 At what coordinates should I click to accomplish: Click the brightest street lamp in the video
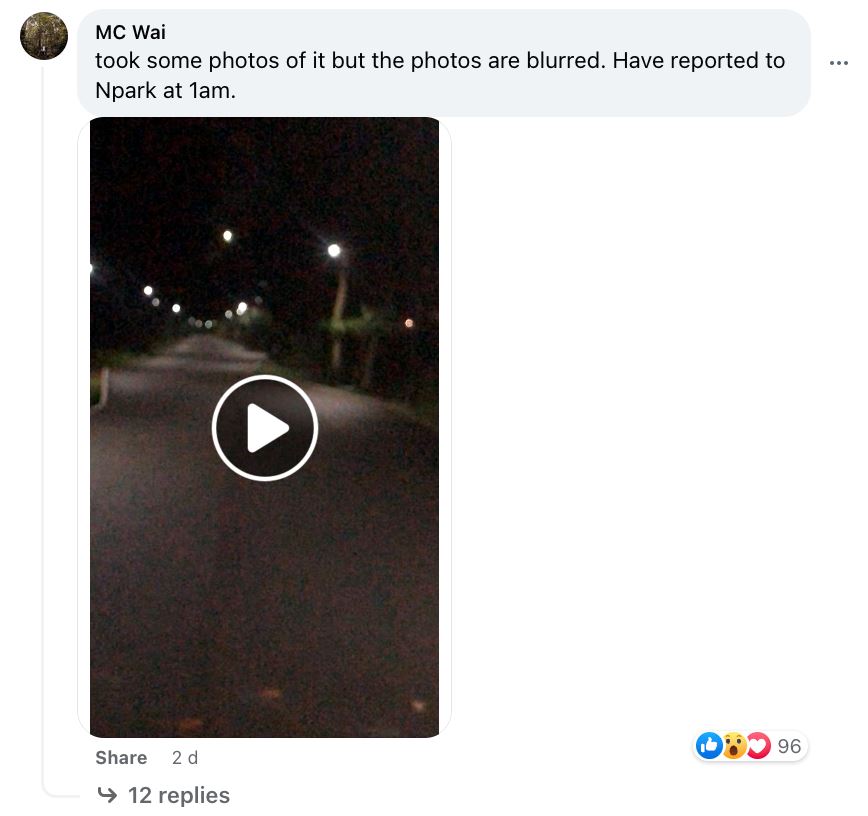click(334, 250)
